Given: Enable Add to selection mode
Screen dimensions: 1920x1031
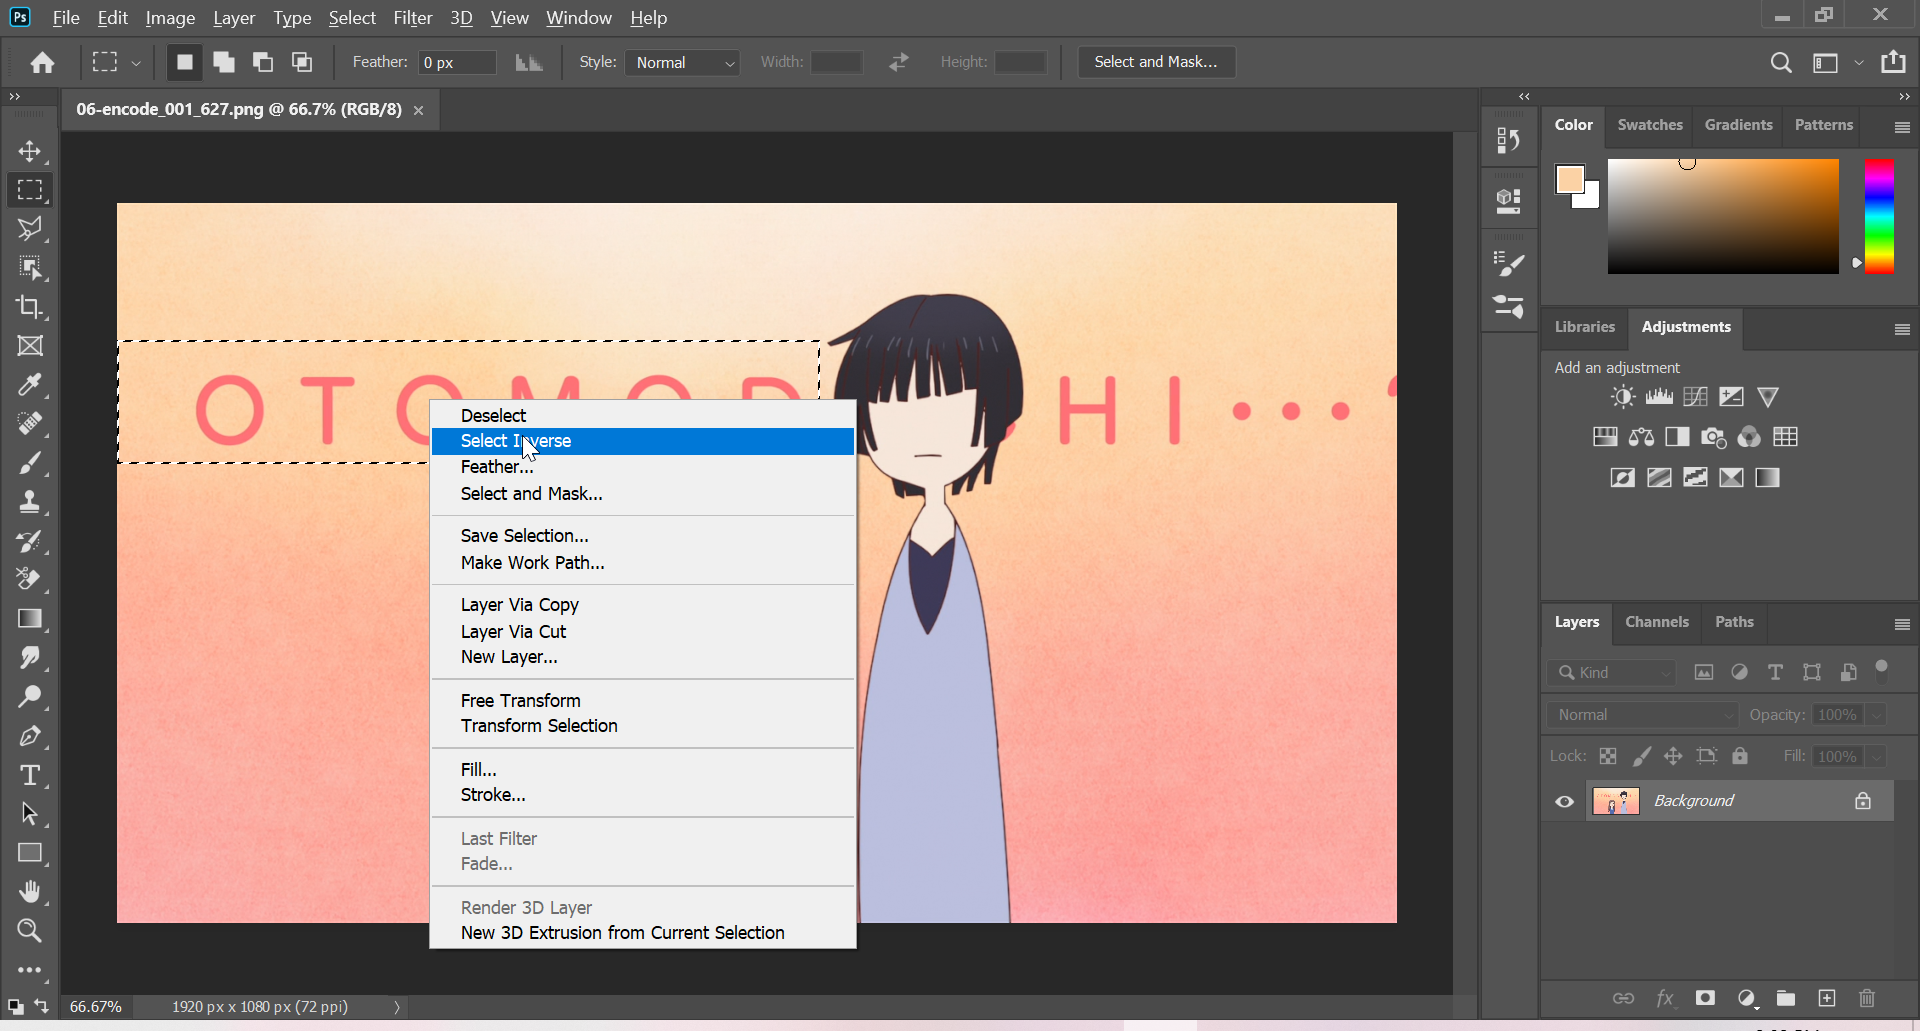Looking at the screenshot, I should [224, 62].
